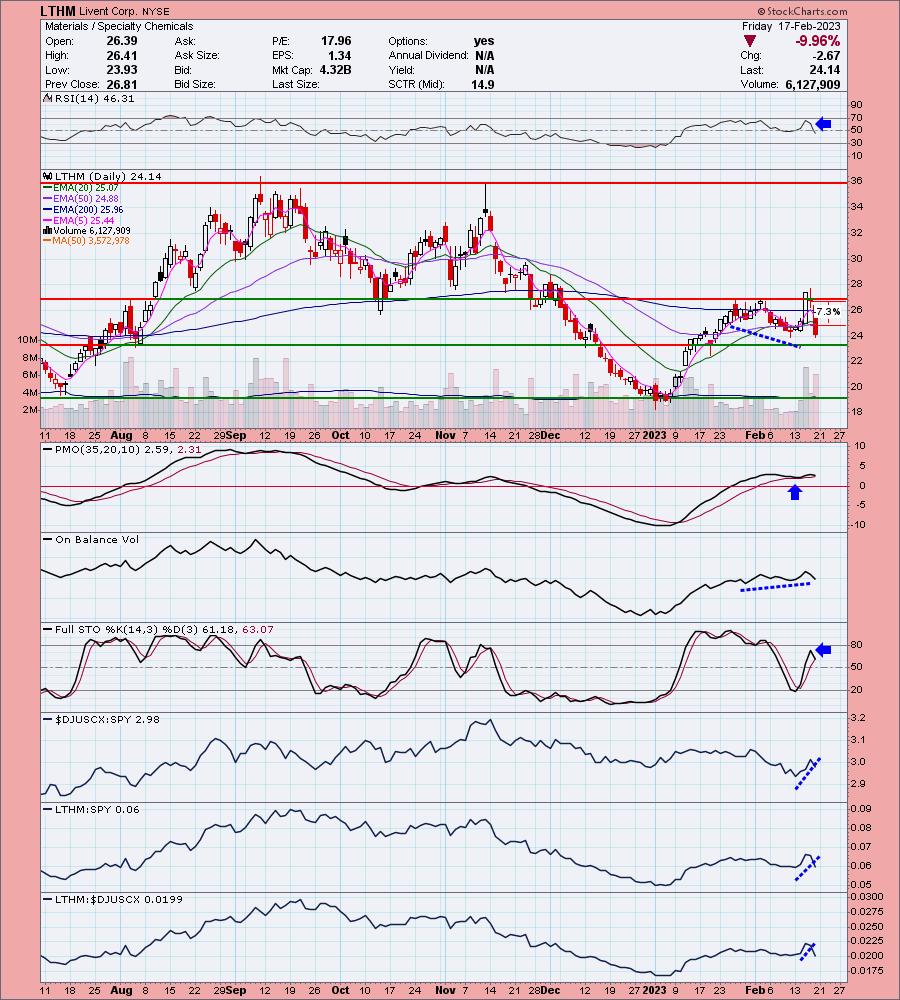Image resolution: width=900 pixels, height=1000 pixels.
Task: Click the Open value 26.39
Action: (x=122, y=41)
